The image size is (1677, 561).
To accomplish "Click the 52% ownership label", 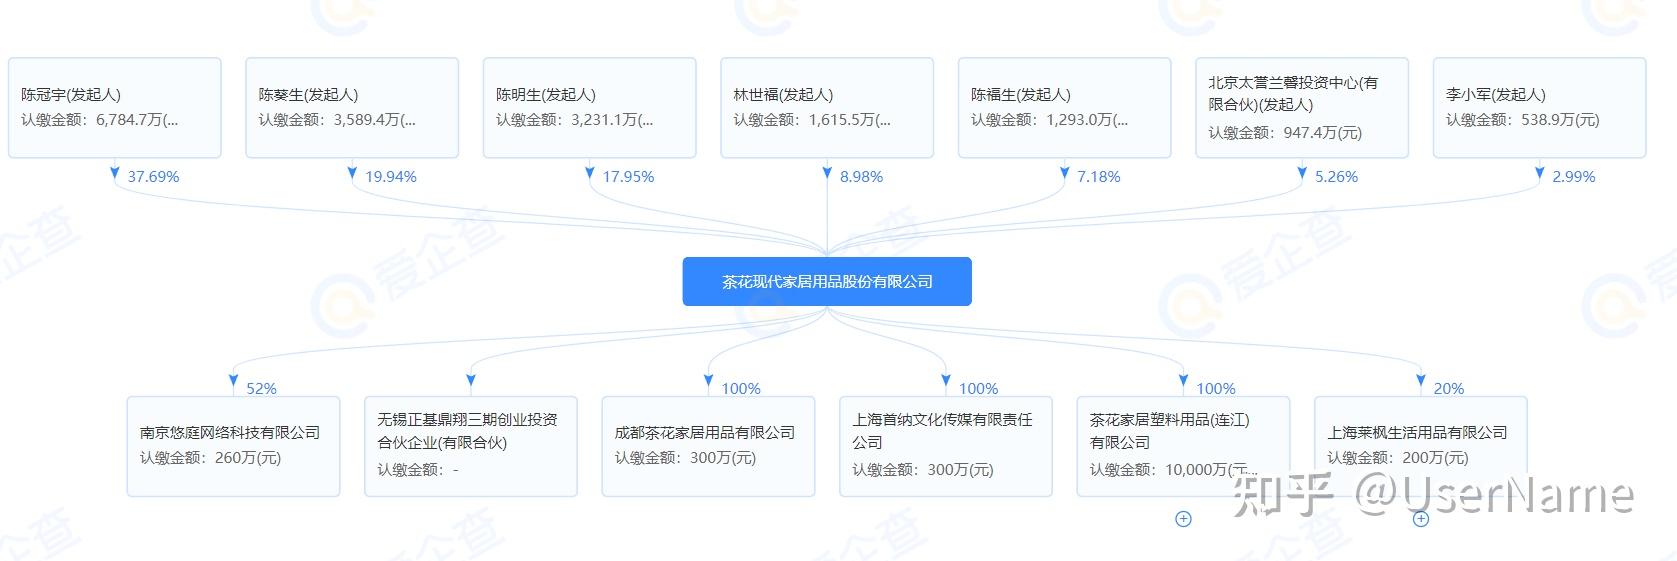I will click(x=261, y=389).
